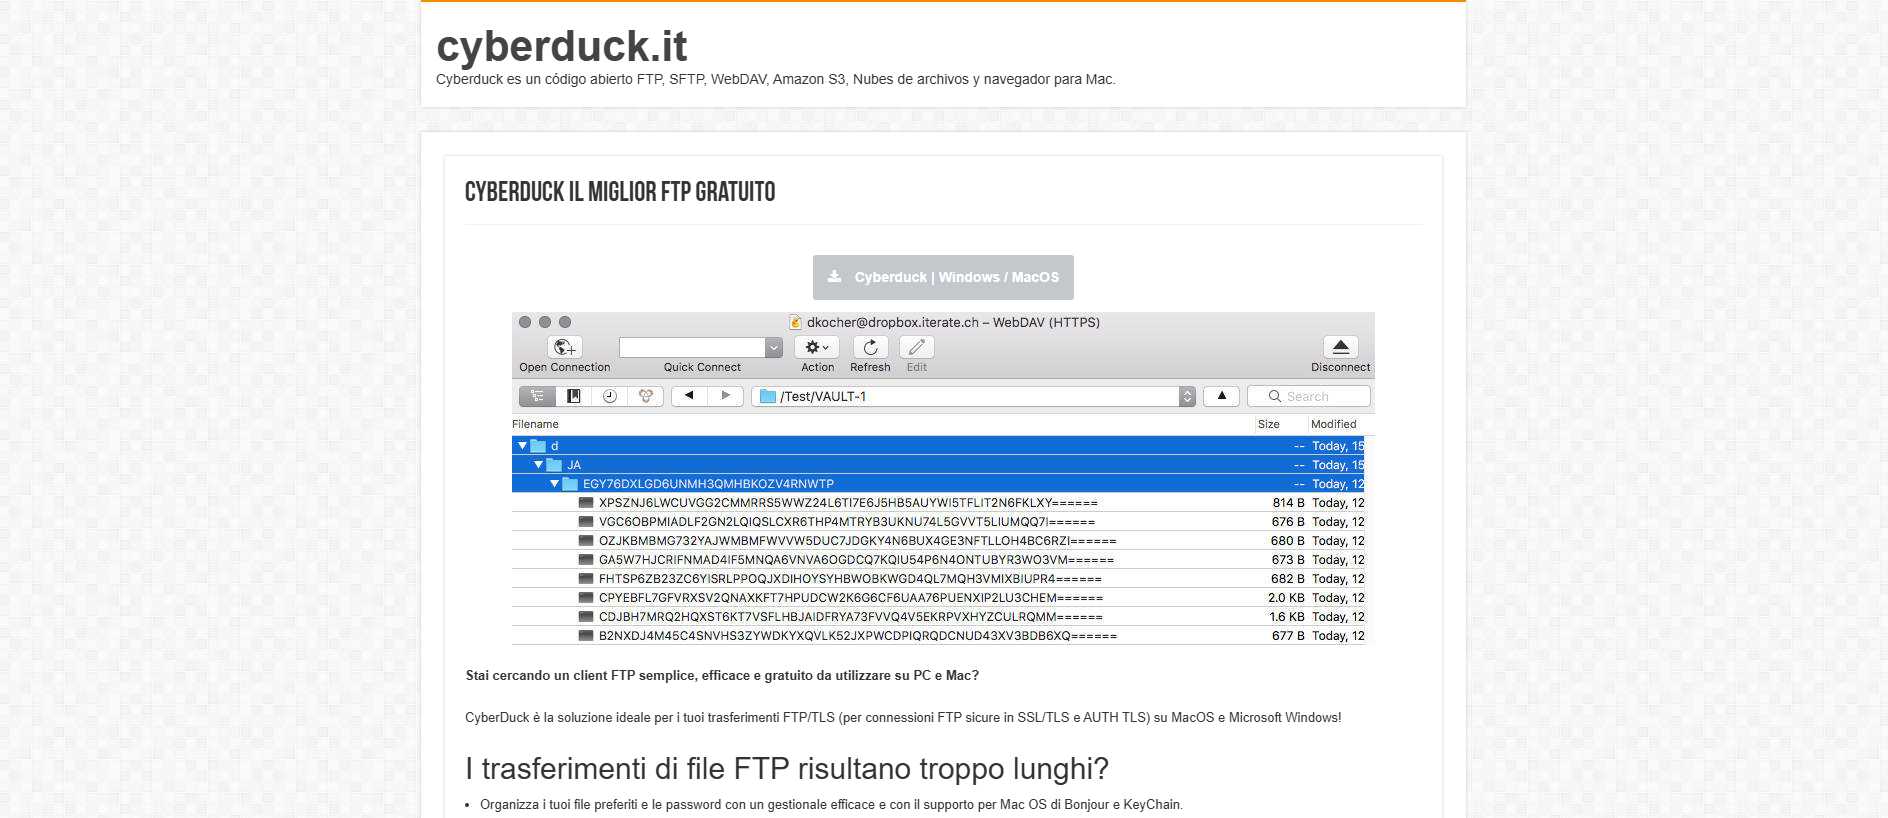Go back with the left arrow

[x=689, y=396]
